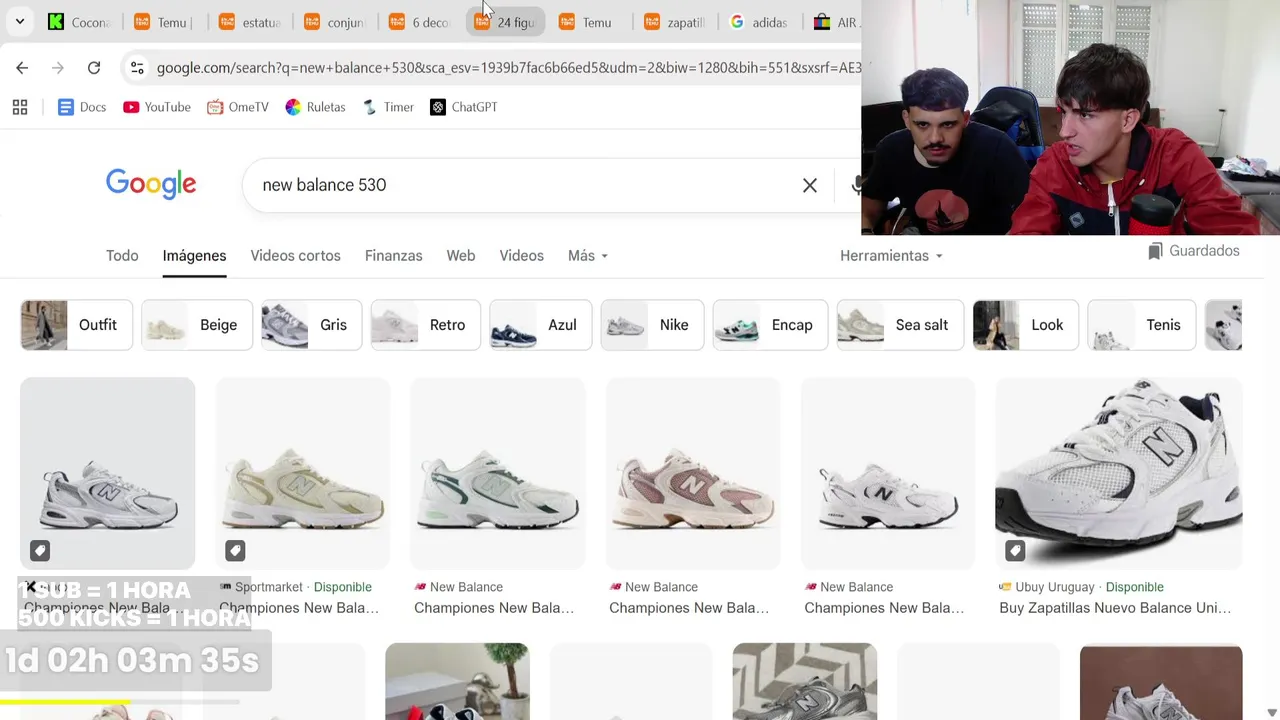Screen dimensions: 1280x720
Task: Select the Videos search tab
Action: click(x=521, y=256)
